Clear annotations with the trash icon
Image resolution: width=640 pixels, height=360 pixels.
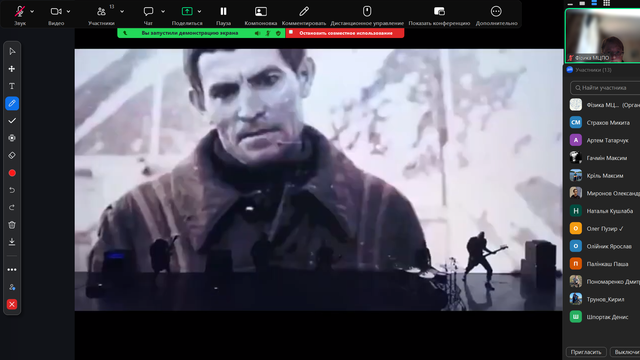pos(12,225)
